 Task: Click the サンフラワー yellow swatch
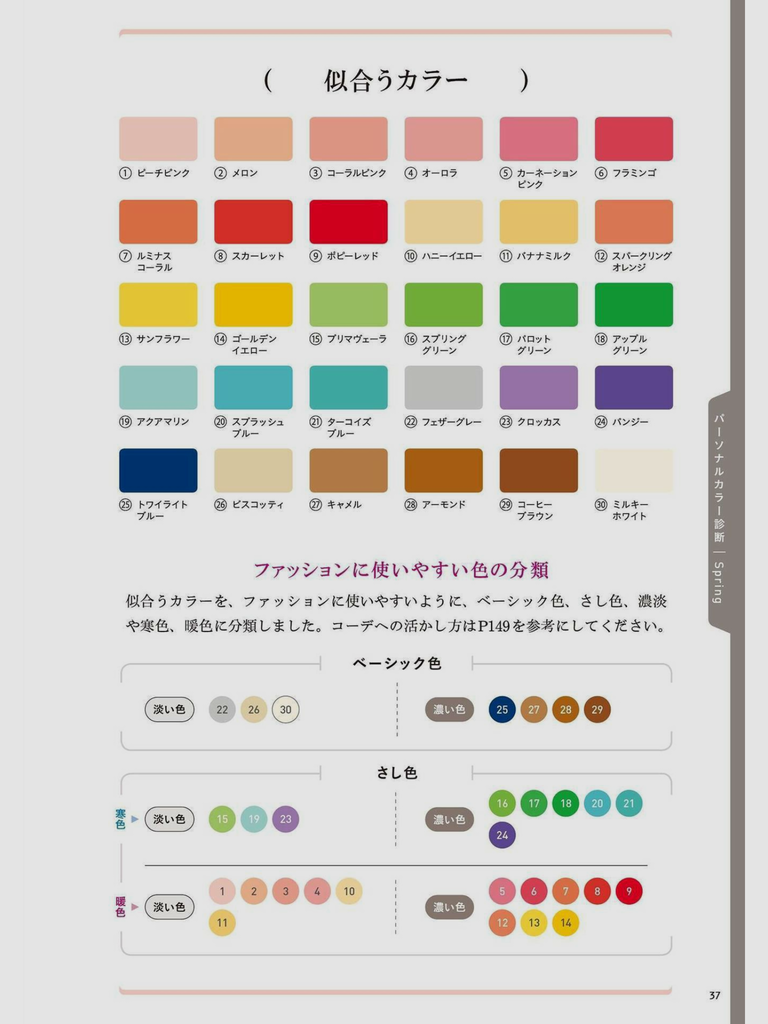click(158, 304)
